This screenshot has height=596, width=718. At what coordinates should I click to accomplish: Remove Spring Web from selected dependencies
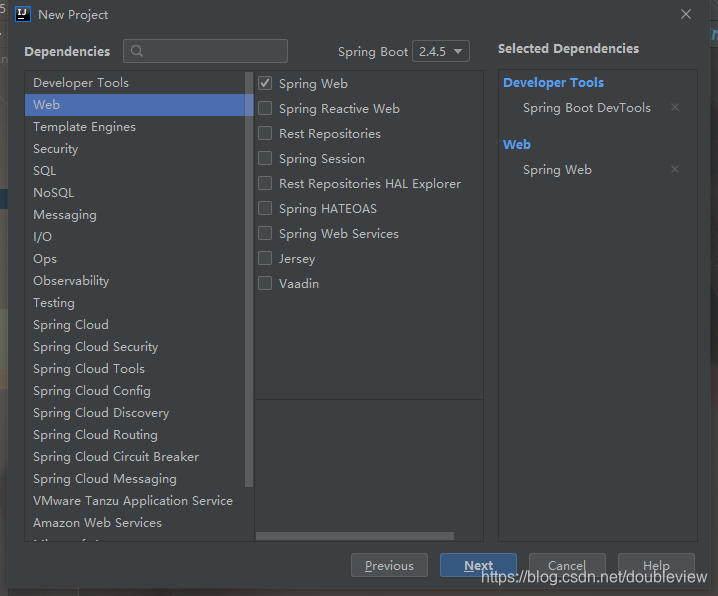pyautogui.click(x=674, y=169)
